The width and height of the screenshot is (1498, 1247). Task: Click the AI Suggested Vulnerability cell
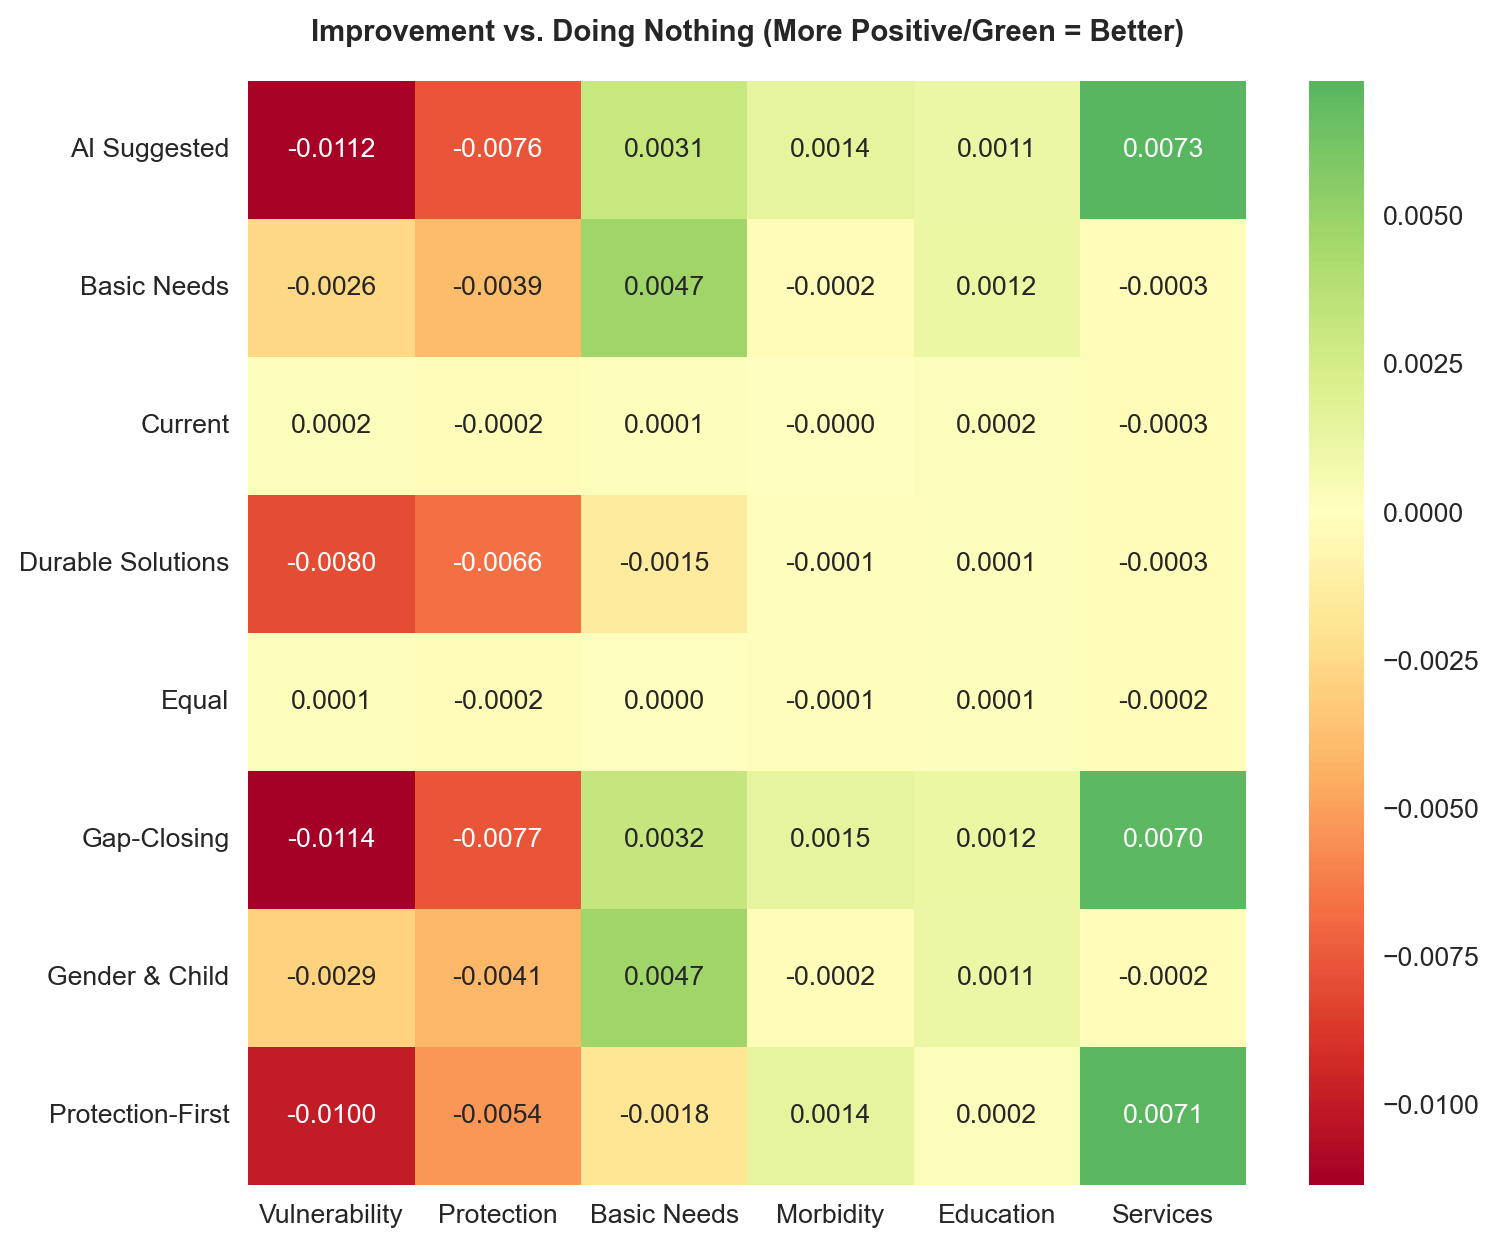click(x=331, y=149)
